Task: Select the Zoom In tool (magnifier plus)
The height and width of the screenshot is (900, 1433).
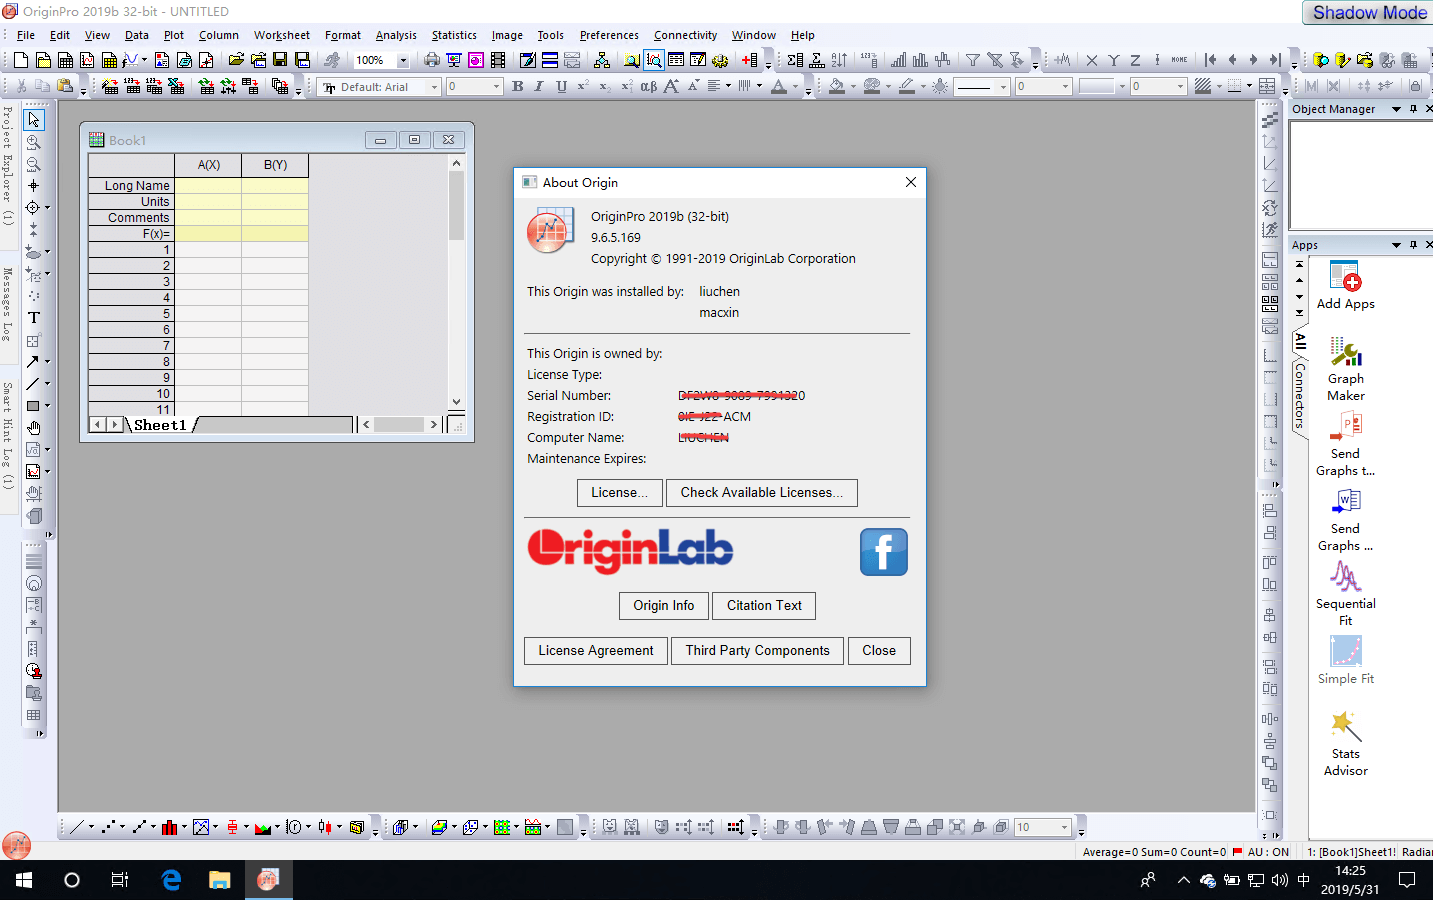Action: pos(34,142)
